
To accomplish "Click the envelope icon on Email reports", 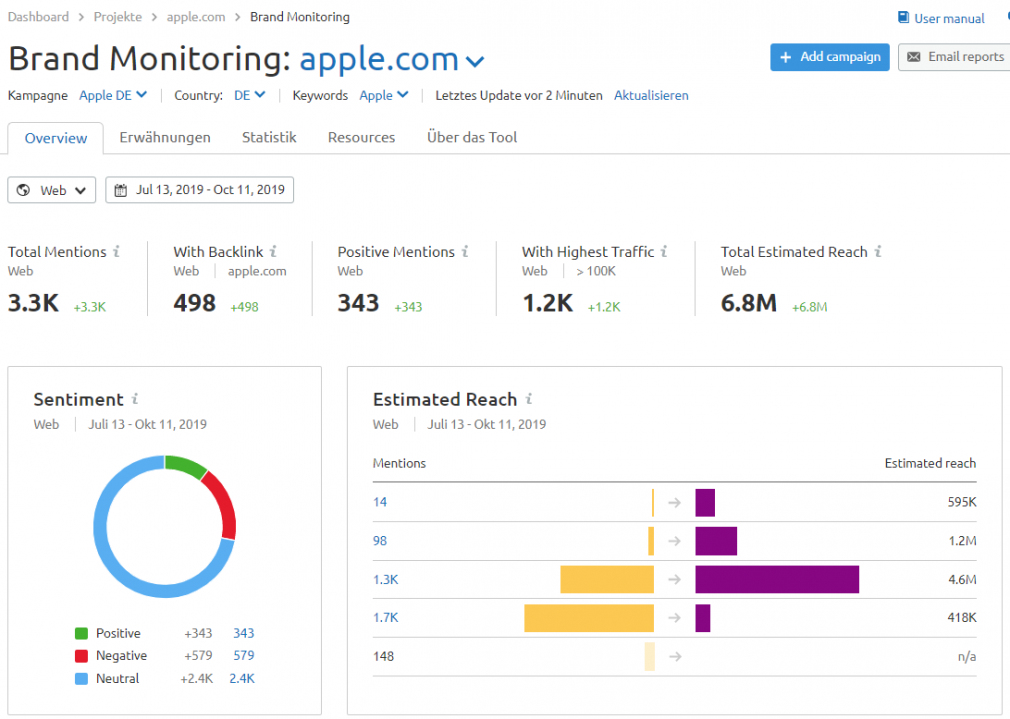I will click(x=913, y=57).
